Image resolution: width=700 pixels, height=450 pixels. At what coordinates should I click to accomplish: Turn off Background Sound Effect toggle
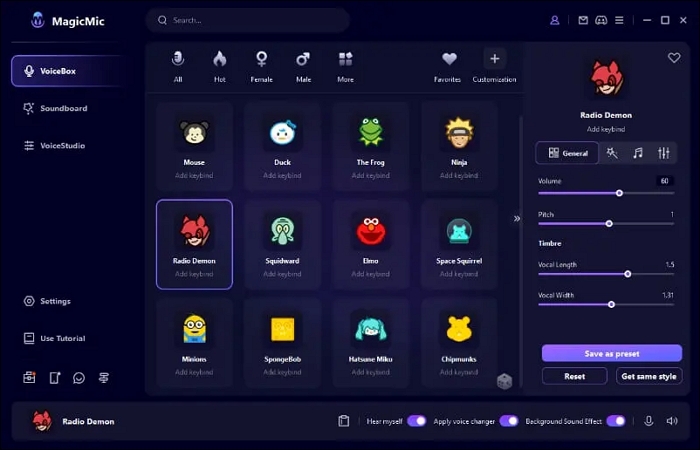[x=616, y=421]
